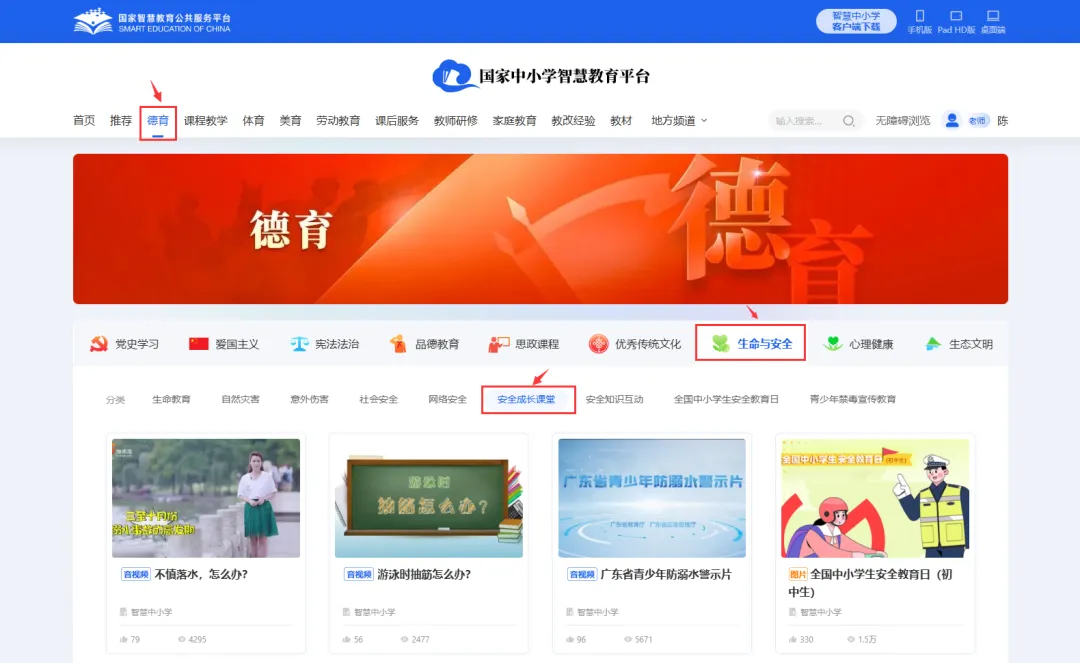Click the 5671 views eye icon
Image resolution: width=1080 pixels, height=663 pixels.
pyautogui.click(x=628, y=640)
